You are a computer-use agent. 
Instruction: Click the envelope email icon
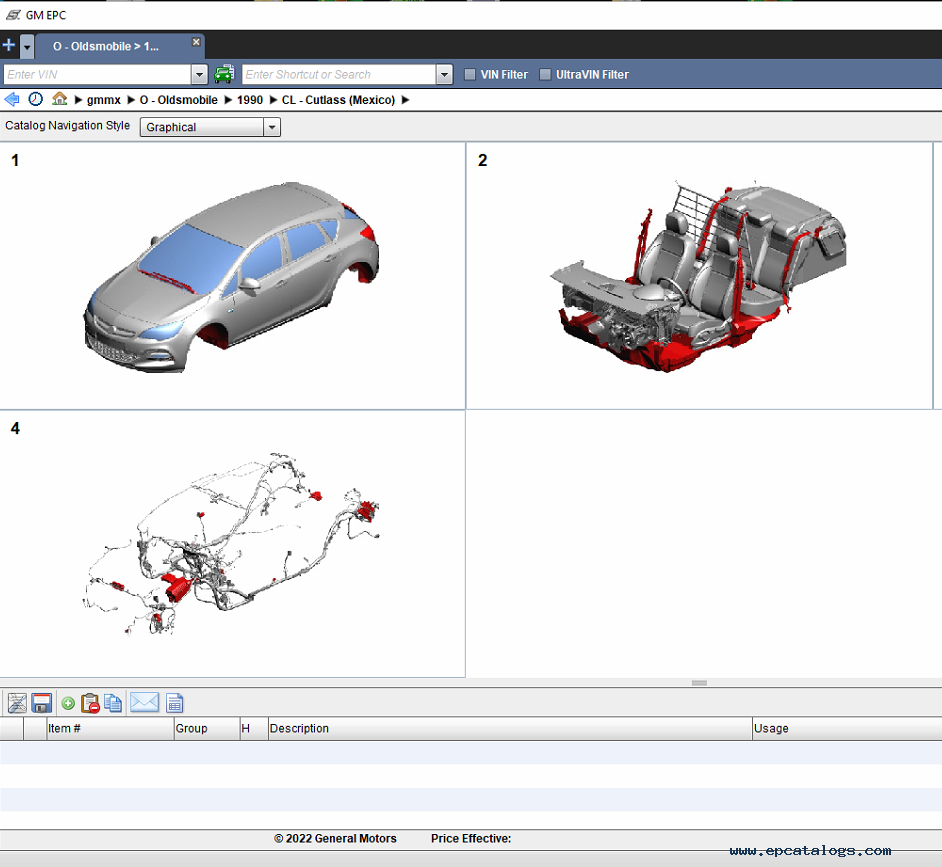coord(144,703)
